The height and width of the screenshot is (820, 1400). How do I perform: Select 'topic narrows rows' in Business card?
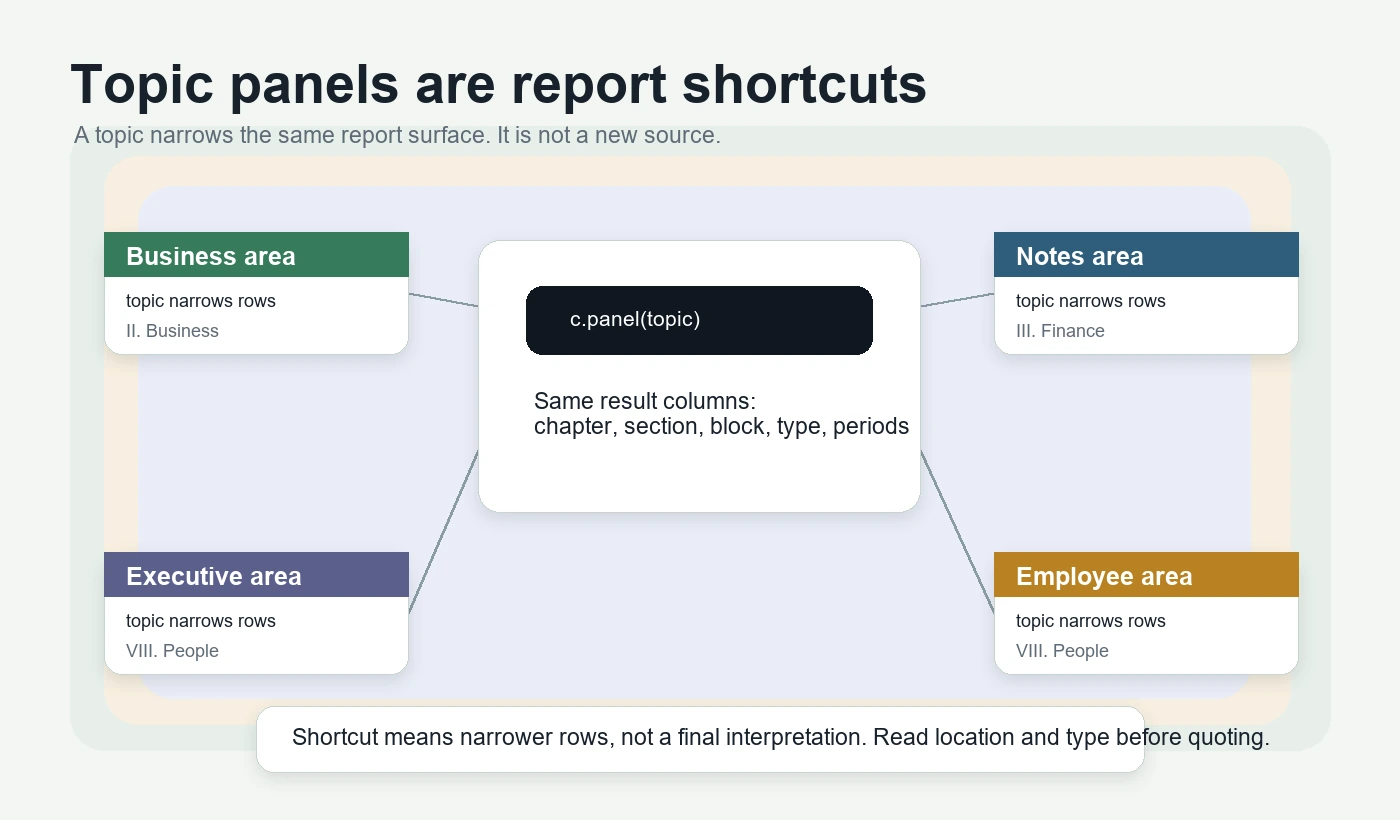201,301
